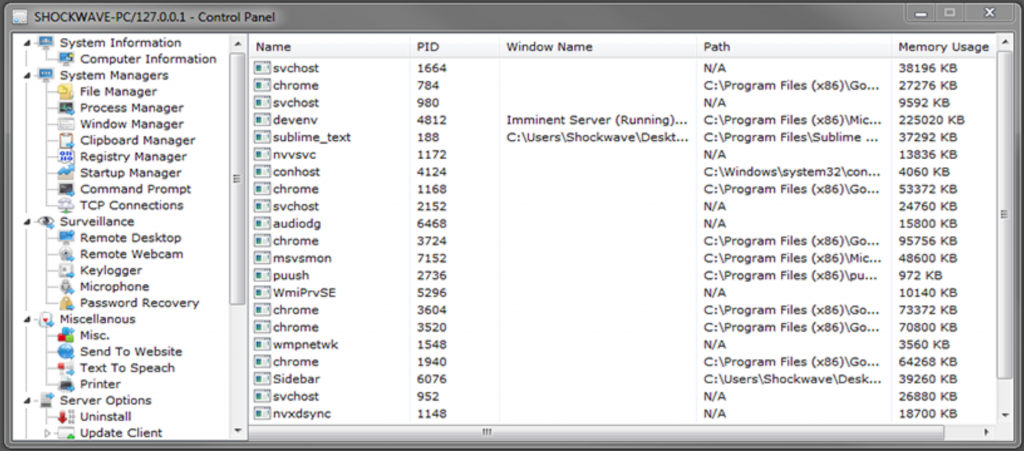The width and height of the screenshot is (1024, 451).
Task: Select the Process Manager icon
Action: [x=66, y=108]
